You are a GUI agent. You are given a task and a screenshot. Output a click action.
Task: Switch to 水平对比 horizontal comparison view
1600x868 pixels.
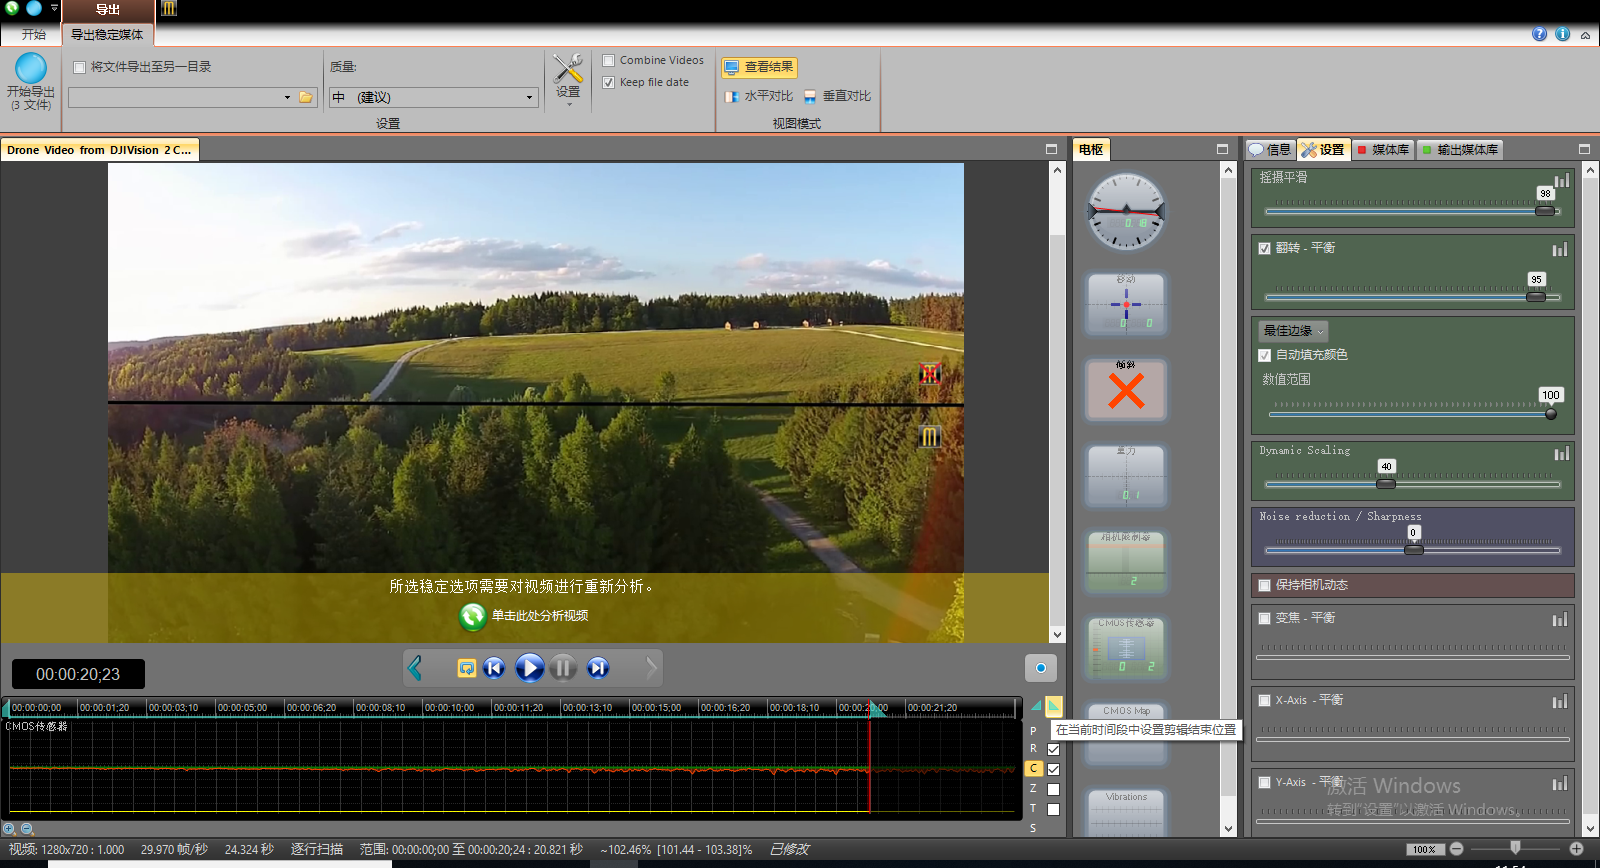tap(758, 96)
